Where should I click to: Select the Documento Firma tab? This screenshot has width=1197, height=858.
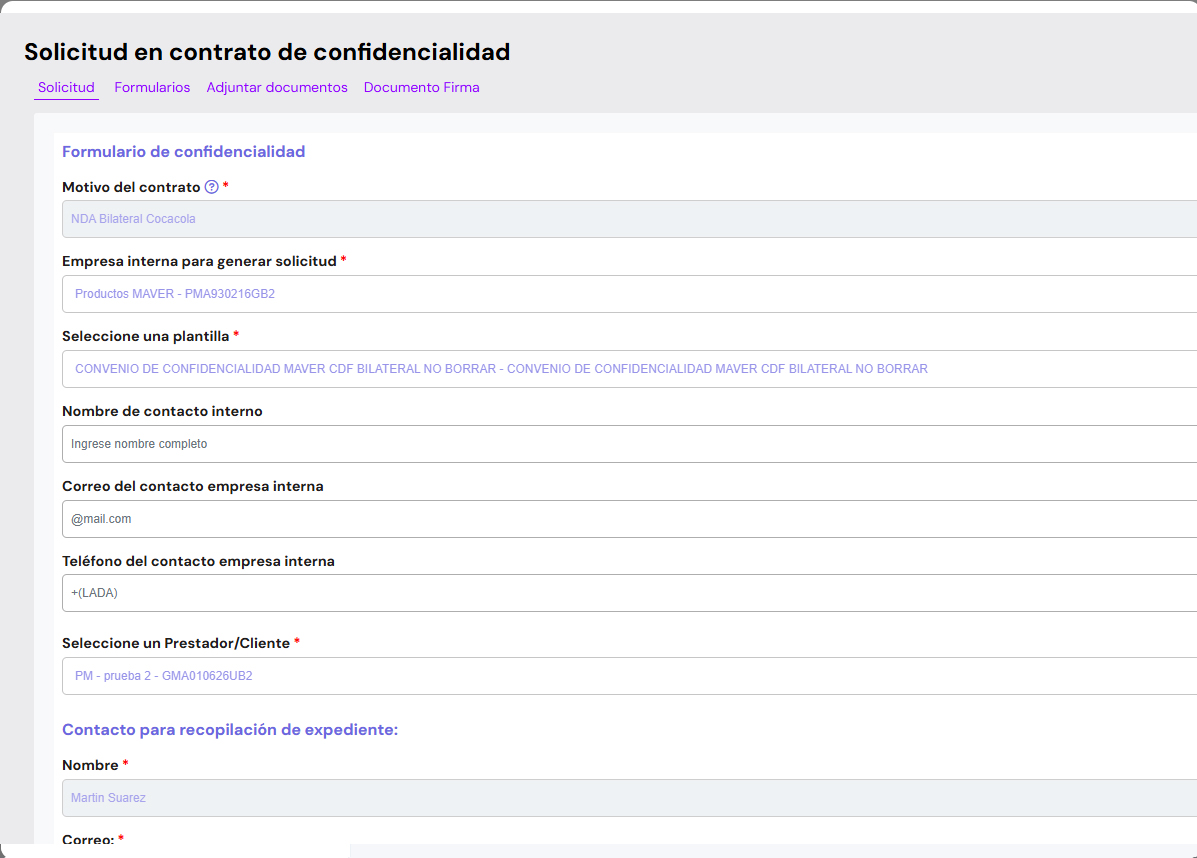pyautogui.click(x=421, y=87)
